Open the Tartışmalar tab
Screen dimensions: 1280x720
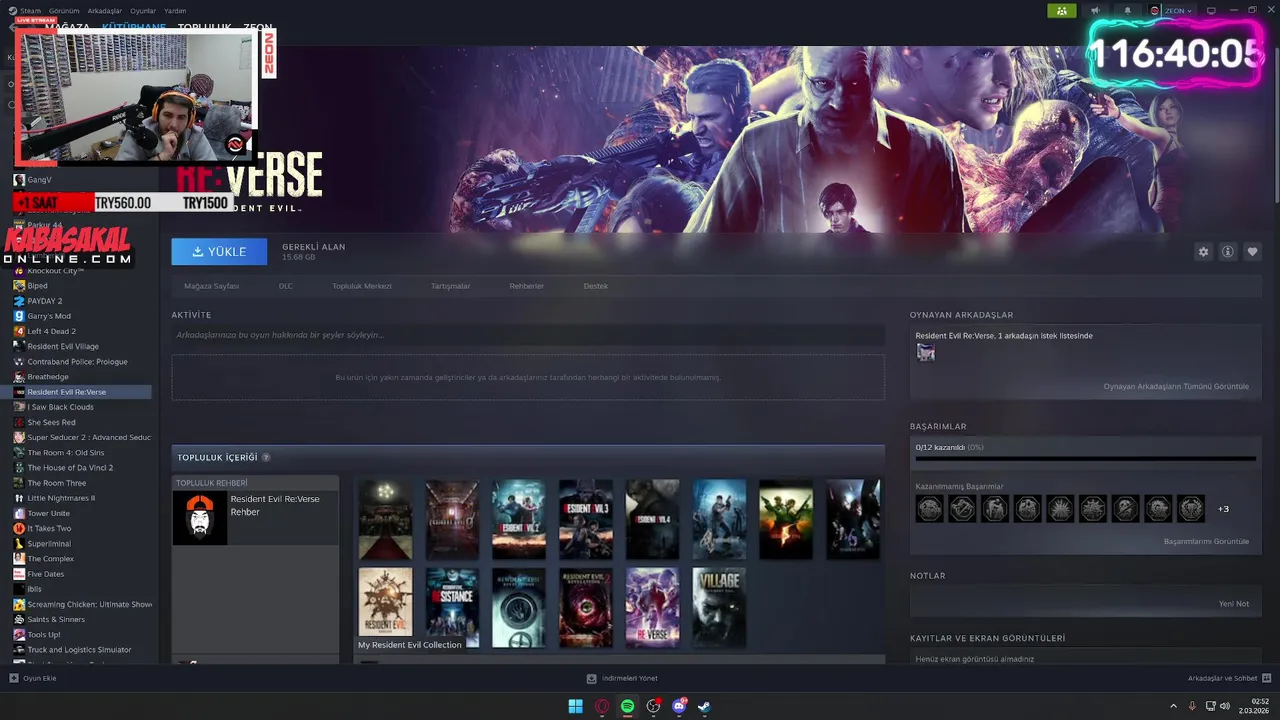(x=450, y=286)
